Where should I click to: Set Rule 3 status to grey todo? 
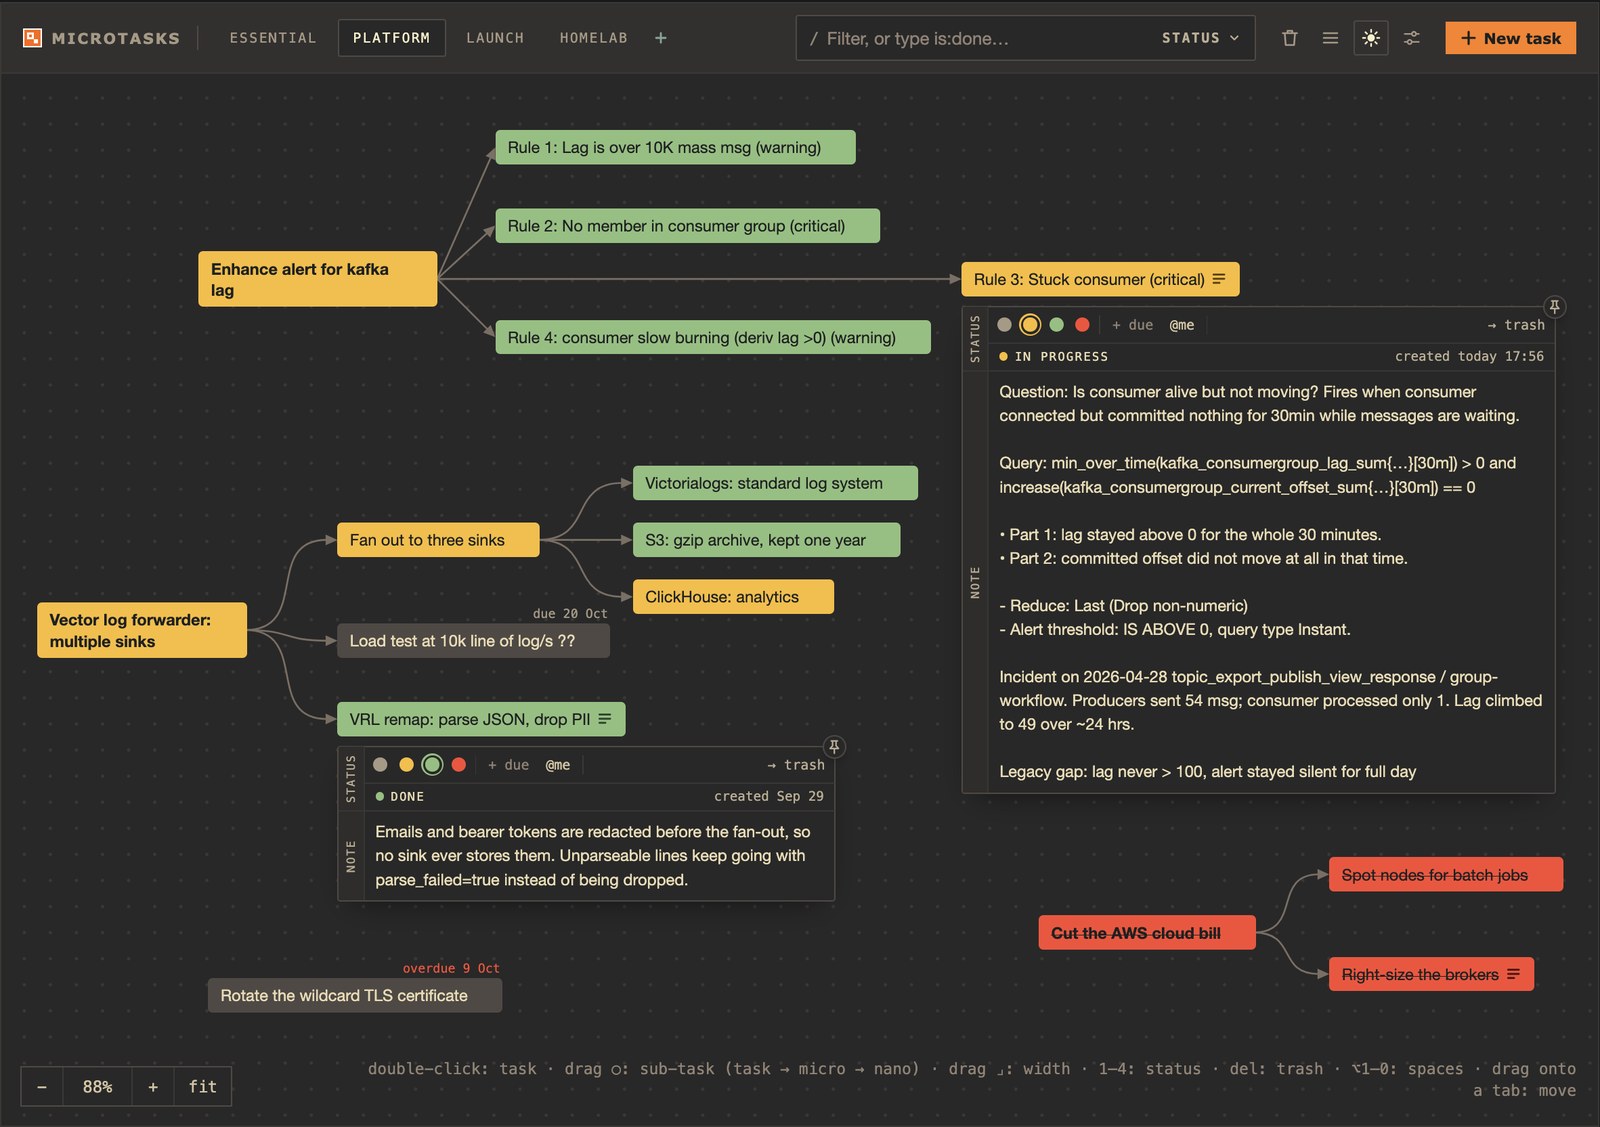point(1005,325)
